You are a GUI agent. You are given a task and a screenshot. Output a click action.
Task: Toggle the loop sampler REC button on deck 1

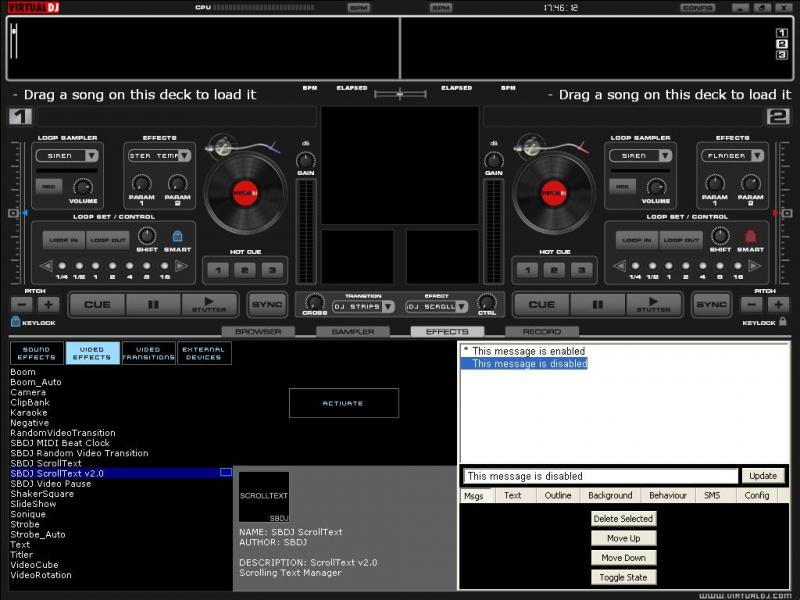click(49, 187)
